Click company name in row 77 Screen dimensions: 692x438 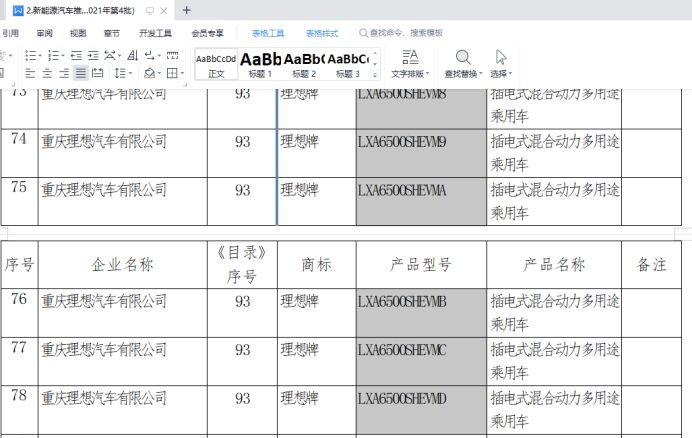(104, 350)
